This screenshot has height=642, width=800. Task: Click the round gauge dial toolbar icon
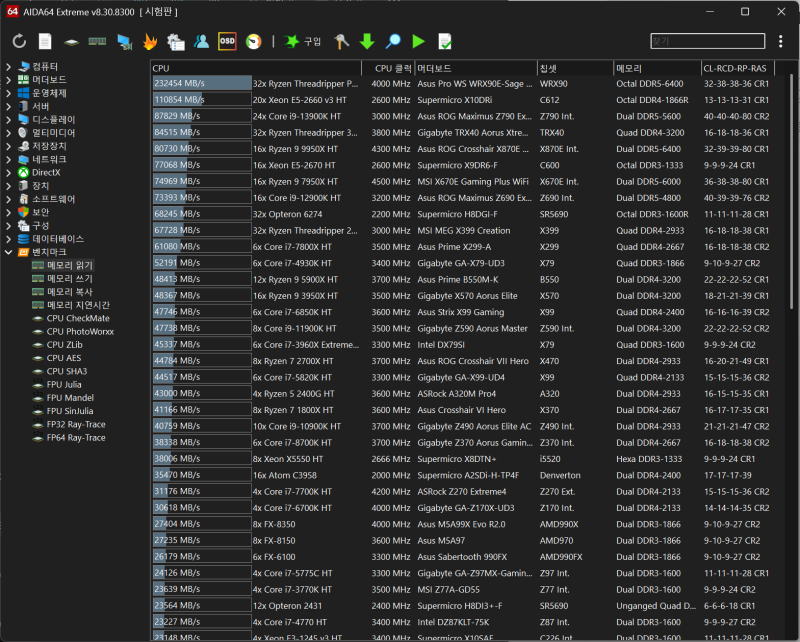tap(253, 41)
